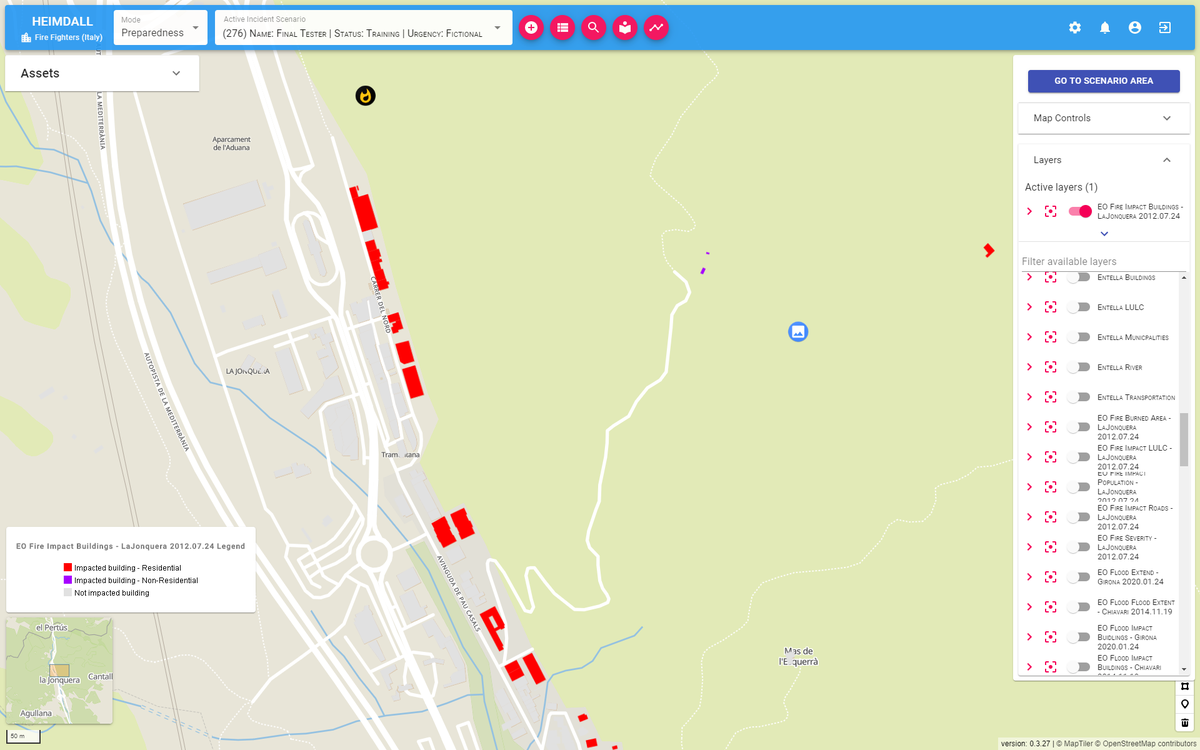1200x750 pixels.
Task: Expand Entella Buildings layer row
Action: click(x=1029, y=277)
